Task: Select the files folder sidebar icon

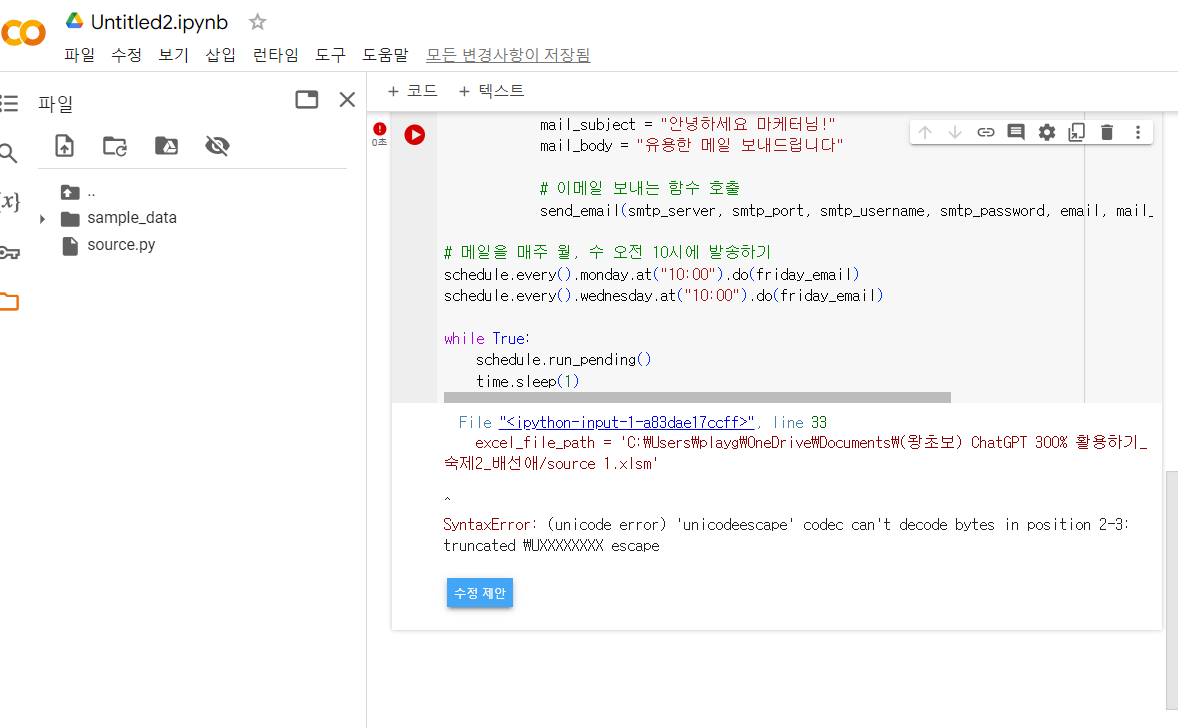Action: coord(9,301)
